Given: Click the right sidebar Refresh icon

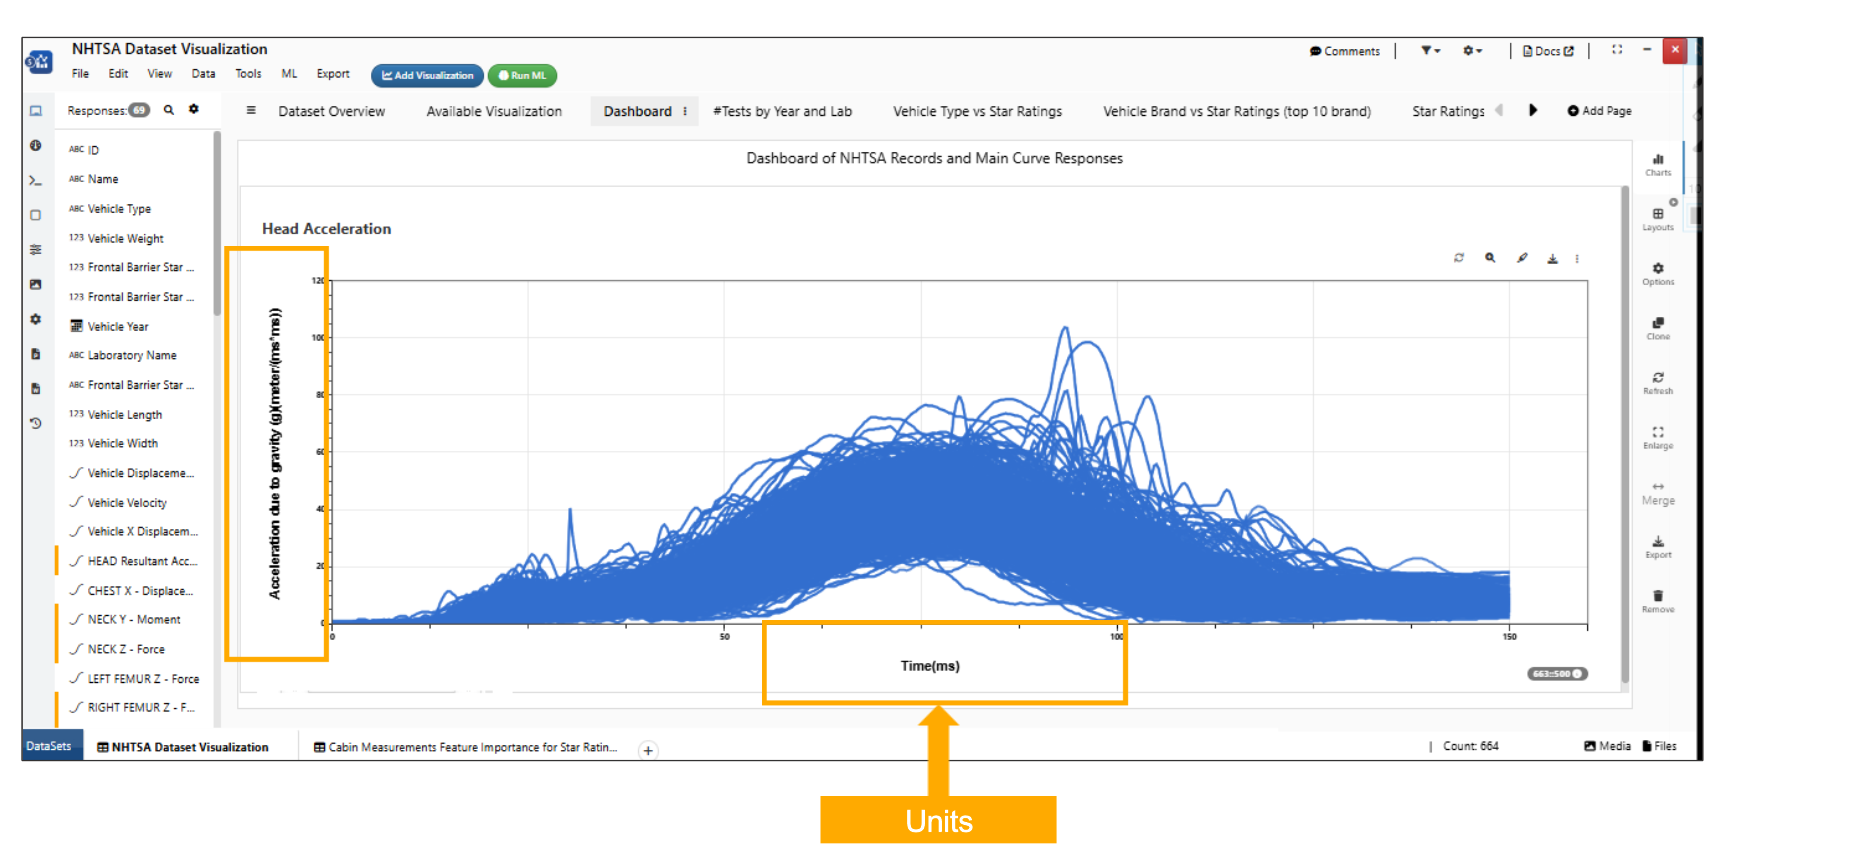Looking at the screenshot, I should pos(1658,383).
